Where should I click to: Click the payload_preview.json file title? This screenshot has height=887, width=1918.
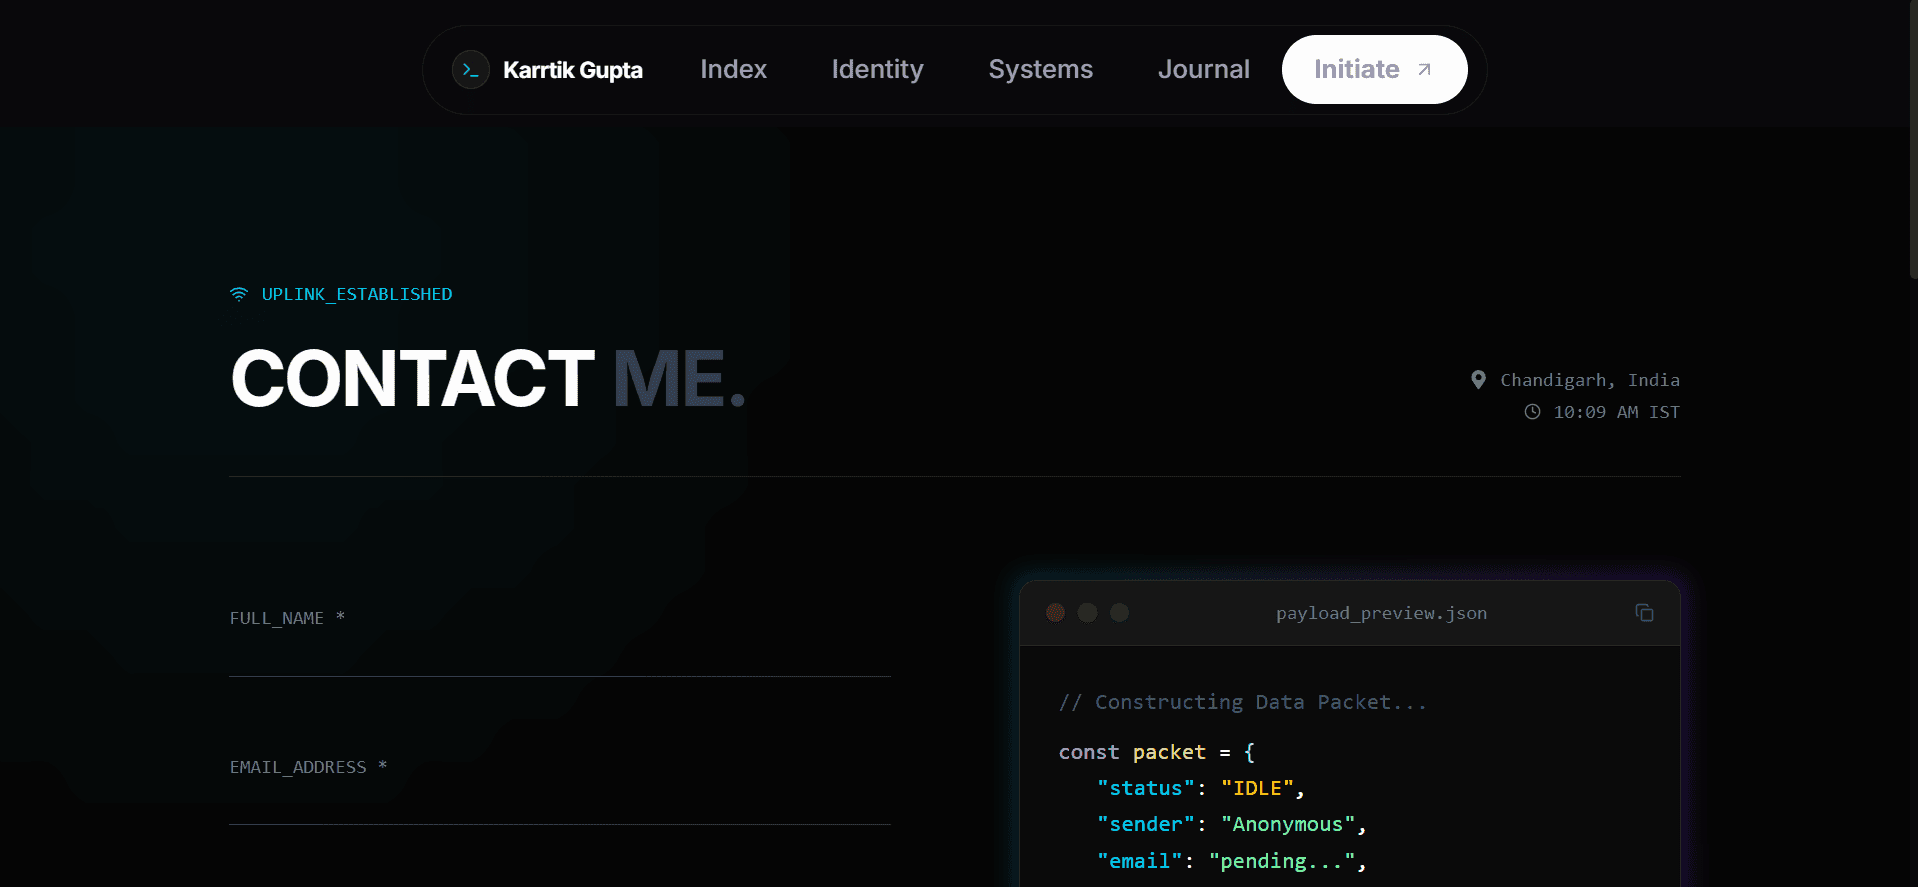pyautogui.click(x=1381, y=613)
